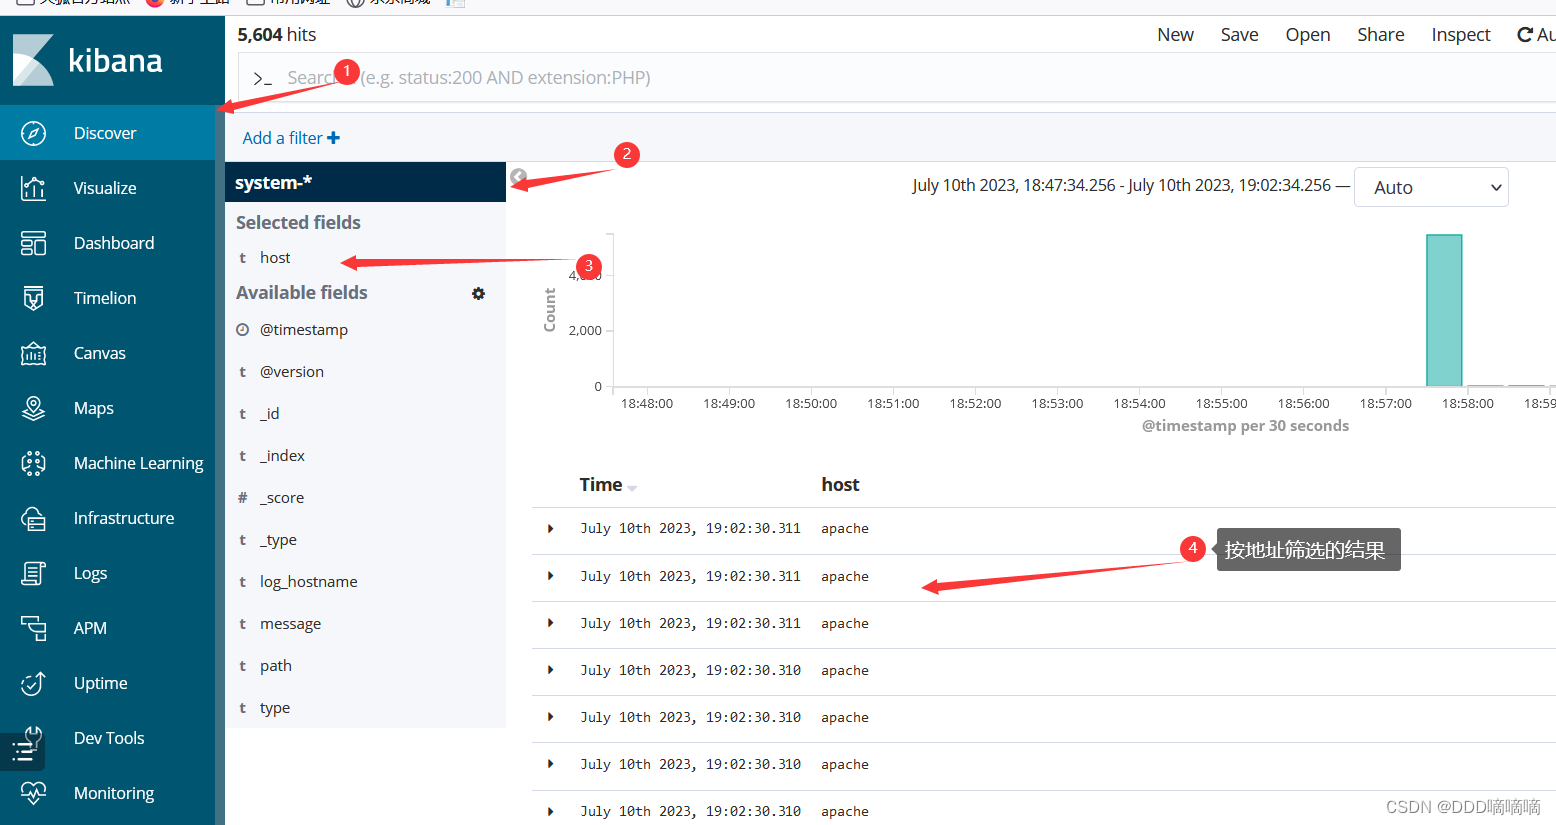Image resolution: width=1556 pixels, height=825 pixels.
Task: Open Canvas via its sidebar icon
Action: [x=33, y=353]
